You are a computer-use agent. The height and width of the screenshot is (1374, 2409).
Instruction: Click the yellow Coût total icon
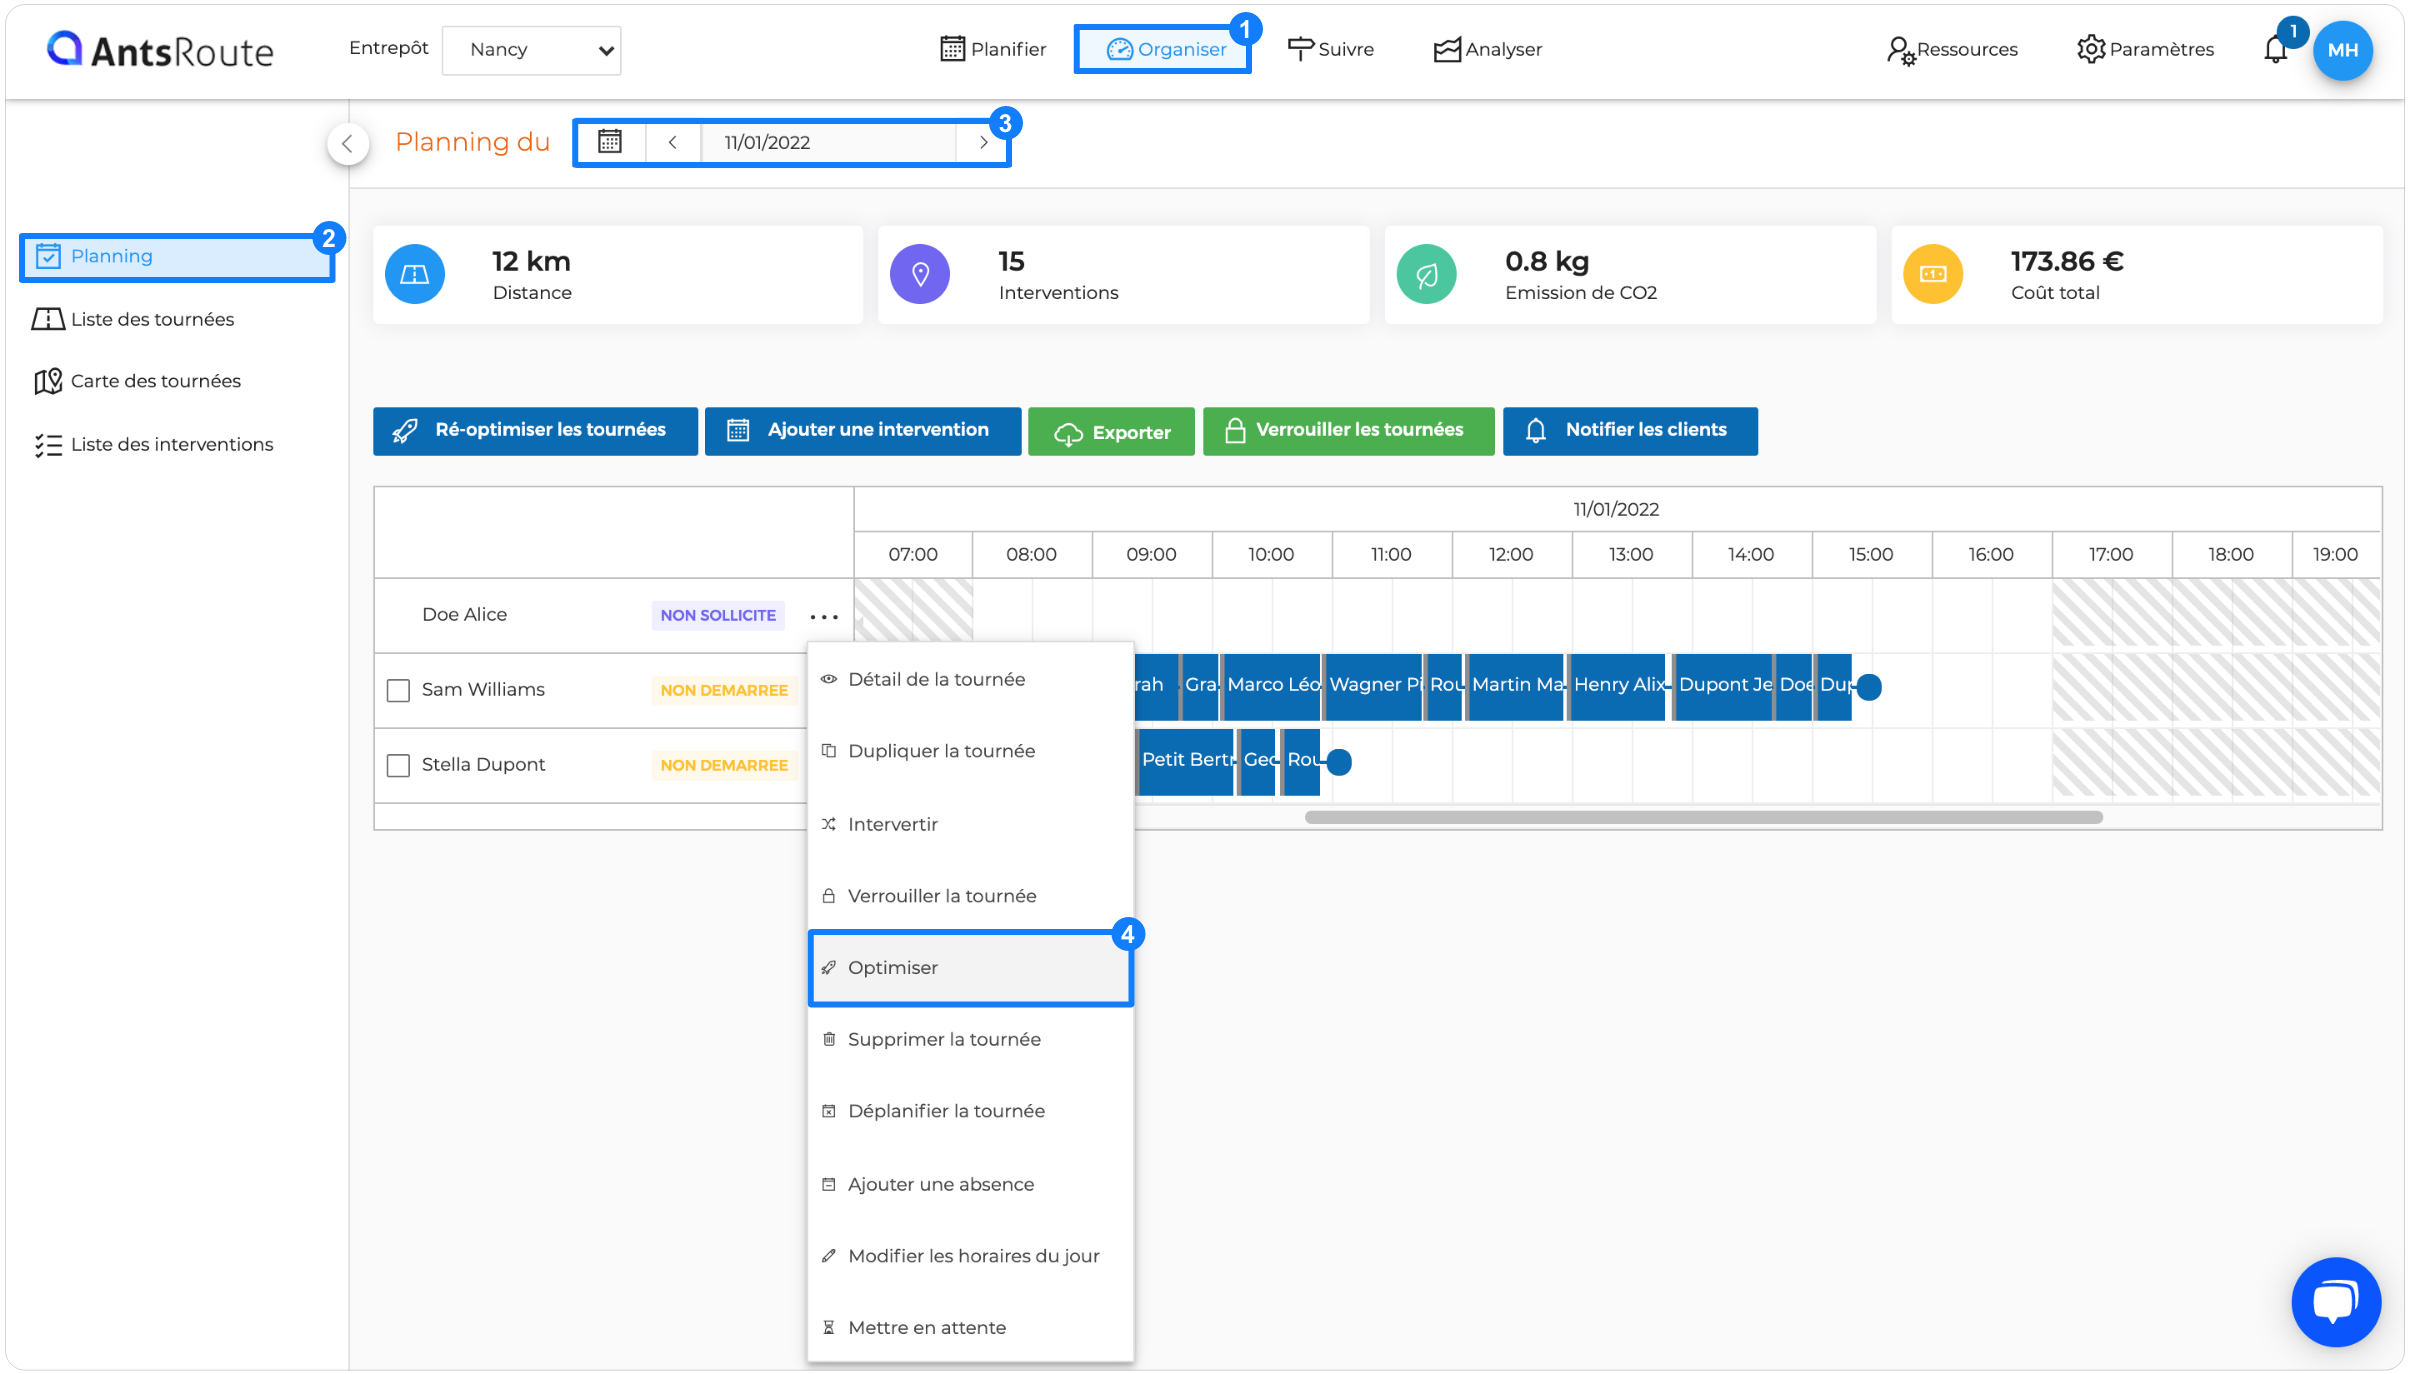(x=1933, y=274)
